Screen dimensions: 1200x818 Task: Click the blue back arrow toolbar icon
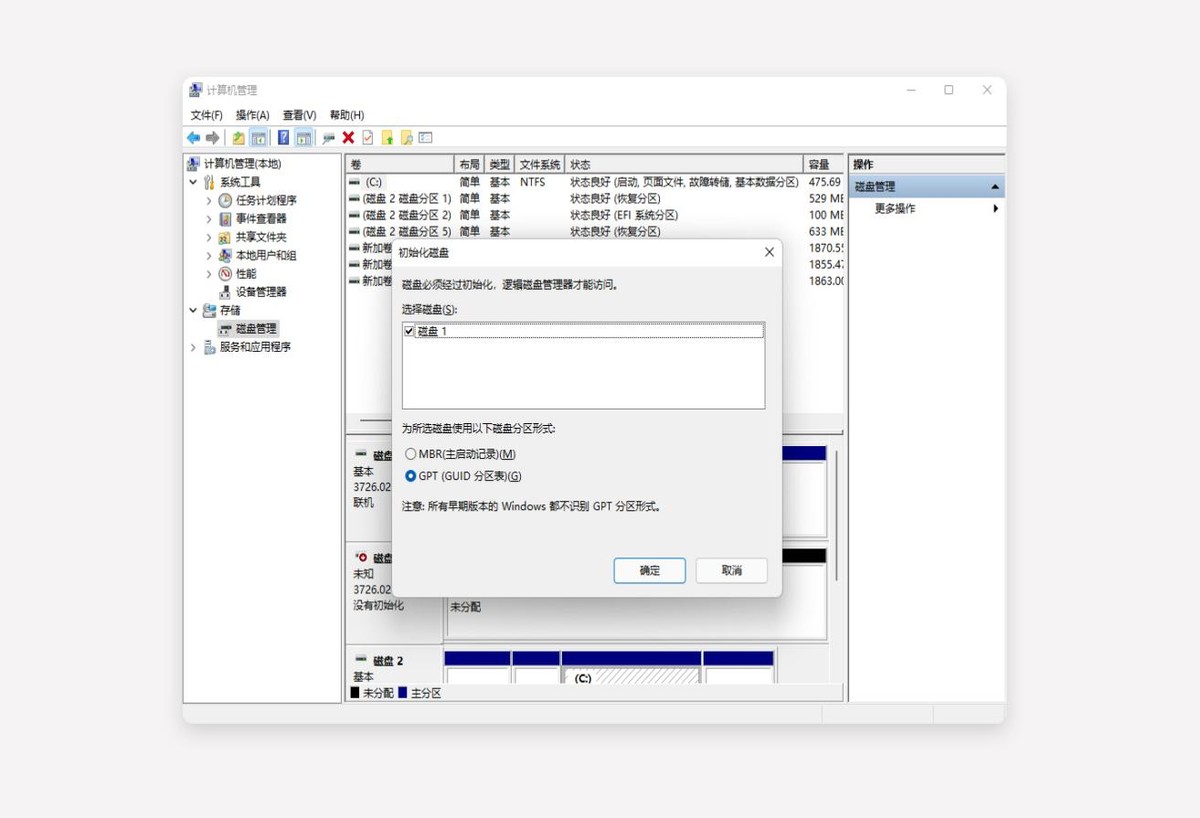(193, 138)
